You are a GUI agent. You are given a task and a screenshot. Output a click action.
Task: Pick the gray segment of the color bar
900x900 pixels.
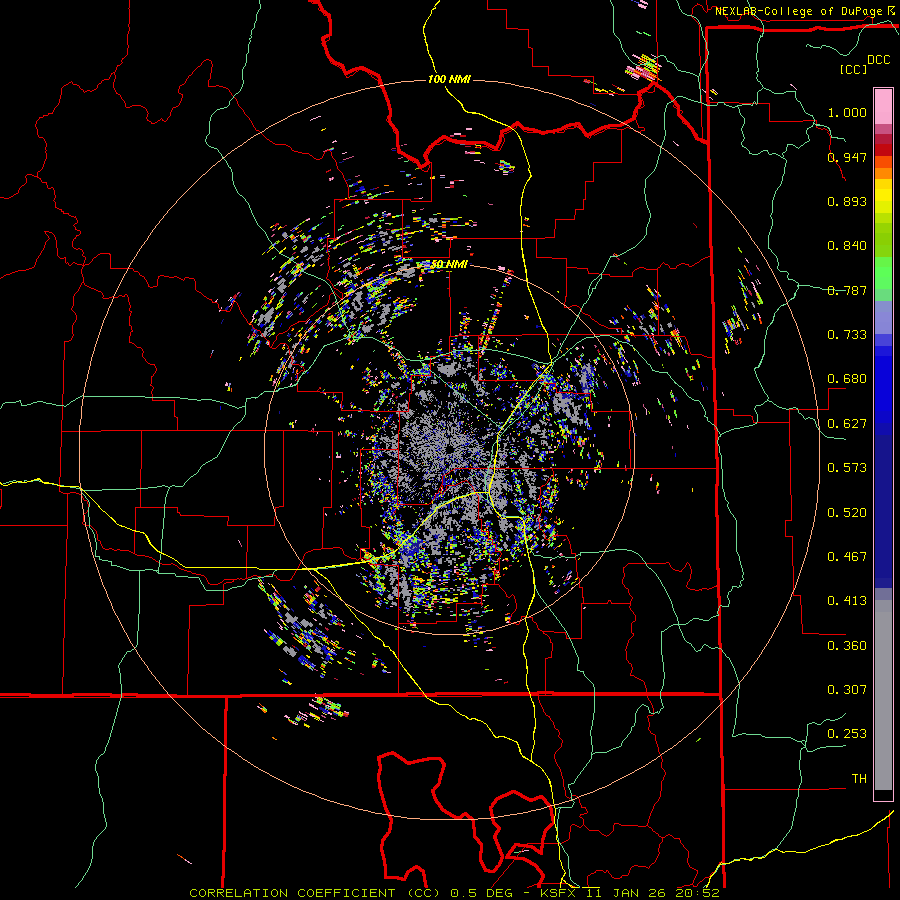coord(883,695)
